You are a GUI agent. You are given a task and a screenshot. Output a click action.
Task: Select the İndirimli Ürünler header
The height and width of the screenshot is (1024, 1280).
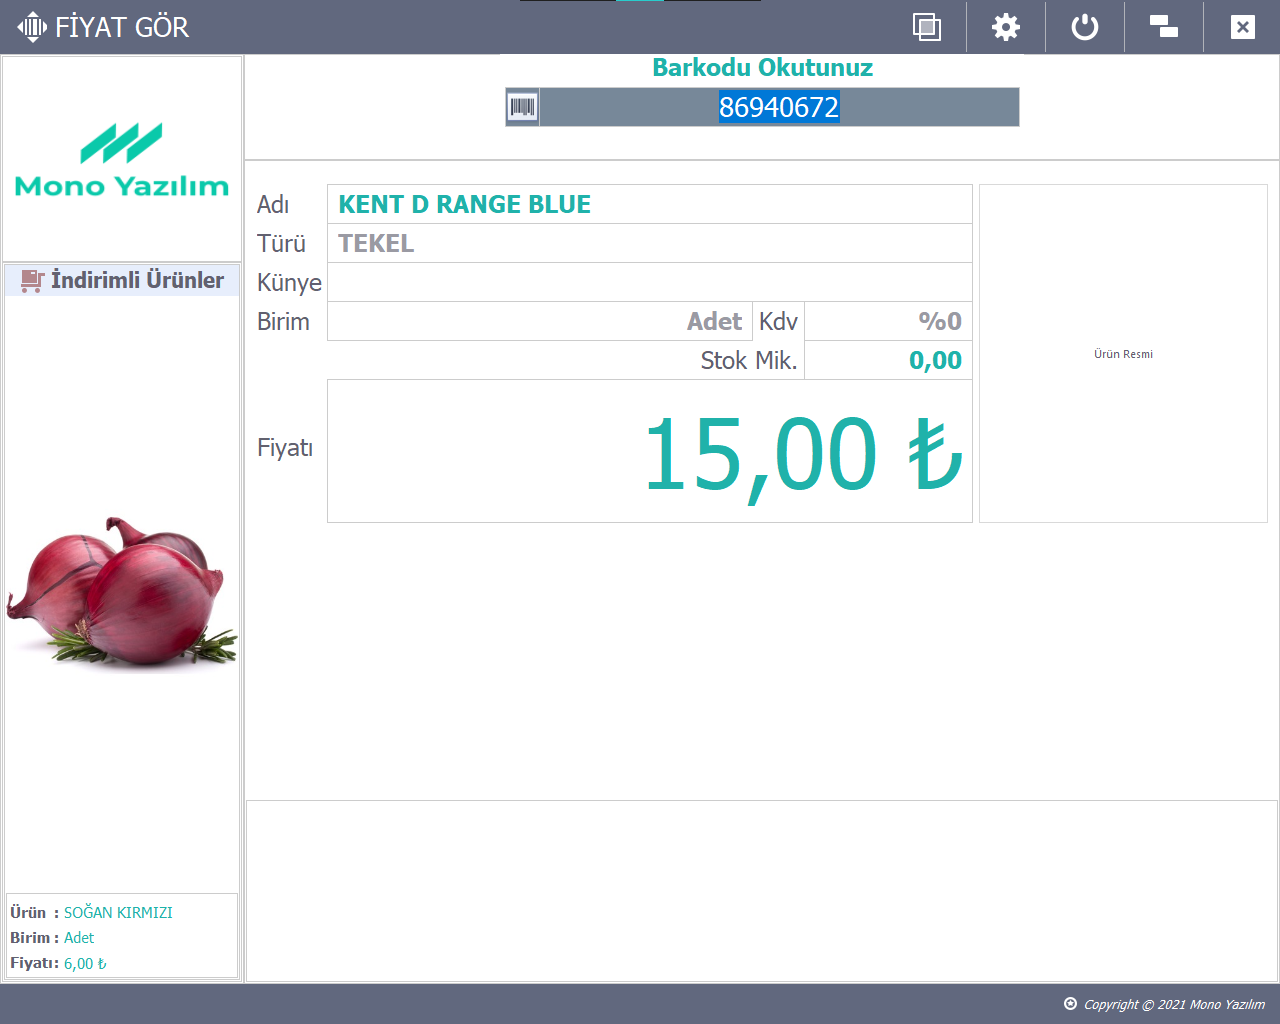click(x=137, y=280)
